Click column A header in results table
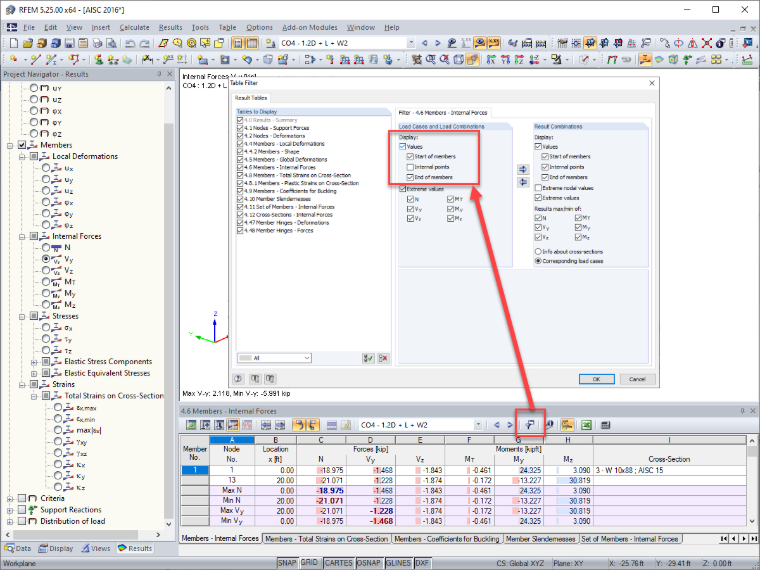This screenshot has height=570, width=760. [x=232, y=440]
